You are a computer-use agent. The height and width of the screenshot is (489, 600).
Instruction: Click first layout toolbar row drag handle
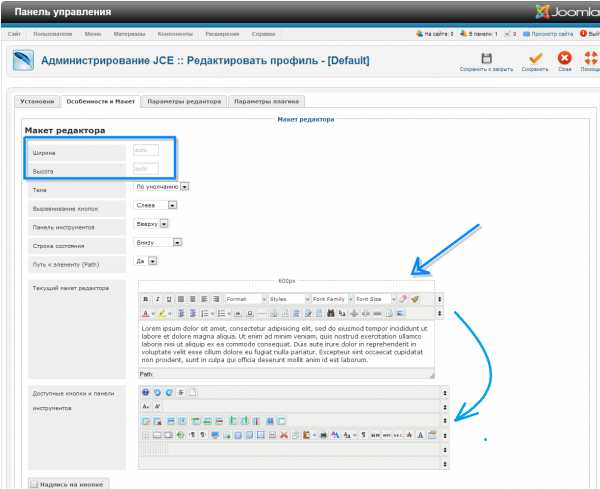point(440,299)
